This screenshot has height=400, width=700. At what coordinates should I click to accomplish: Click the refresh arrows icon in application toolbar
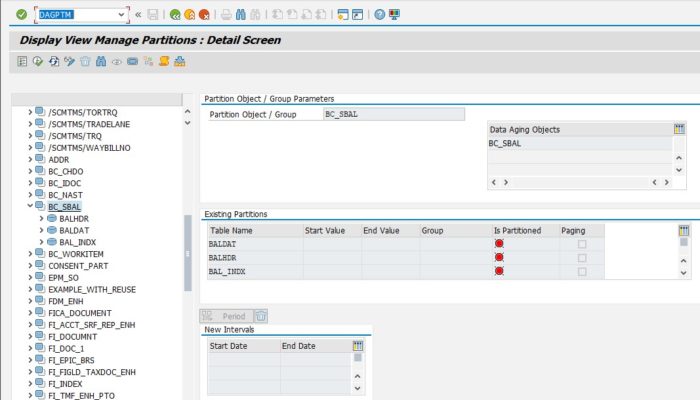point(54,62)
